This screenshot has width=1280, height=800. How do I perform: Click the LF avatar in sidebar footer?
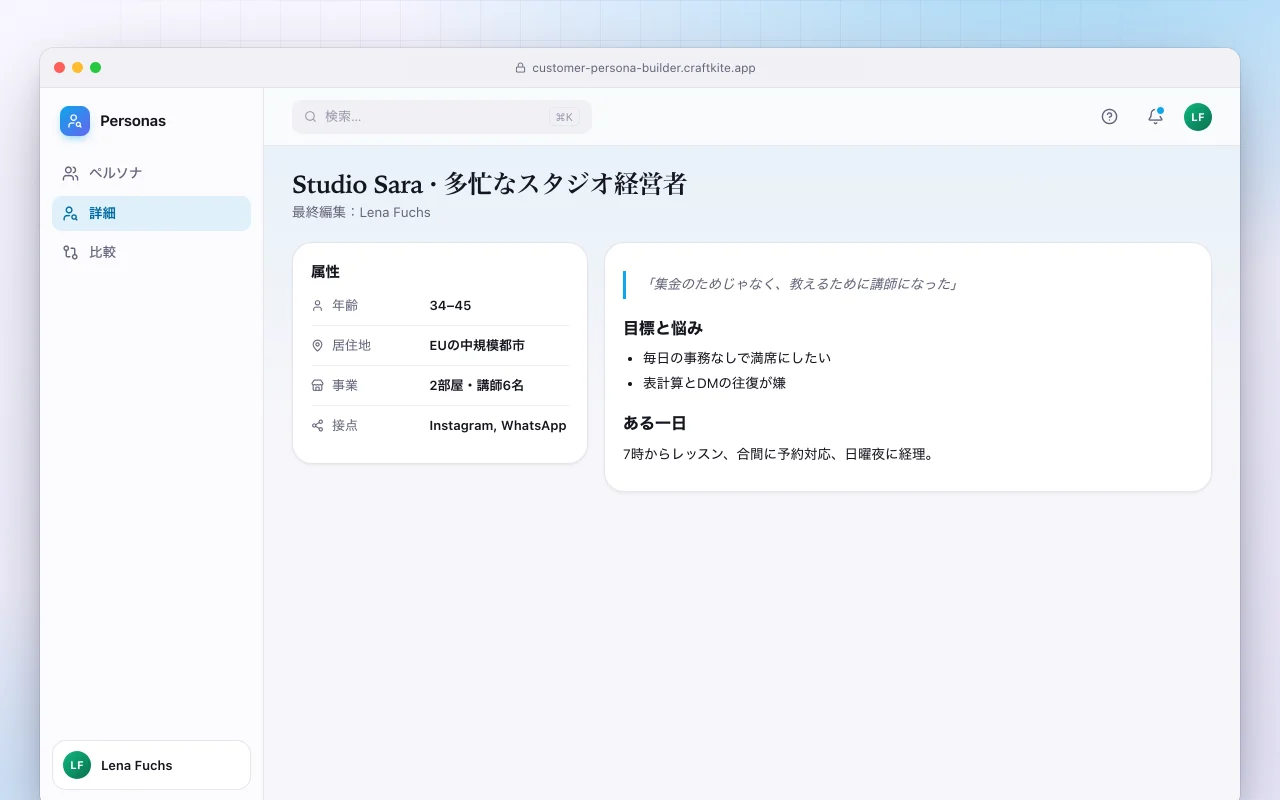click(x=77, y=765)
